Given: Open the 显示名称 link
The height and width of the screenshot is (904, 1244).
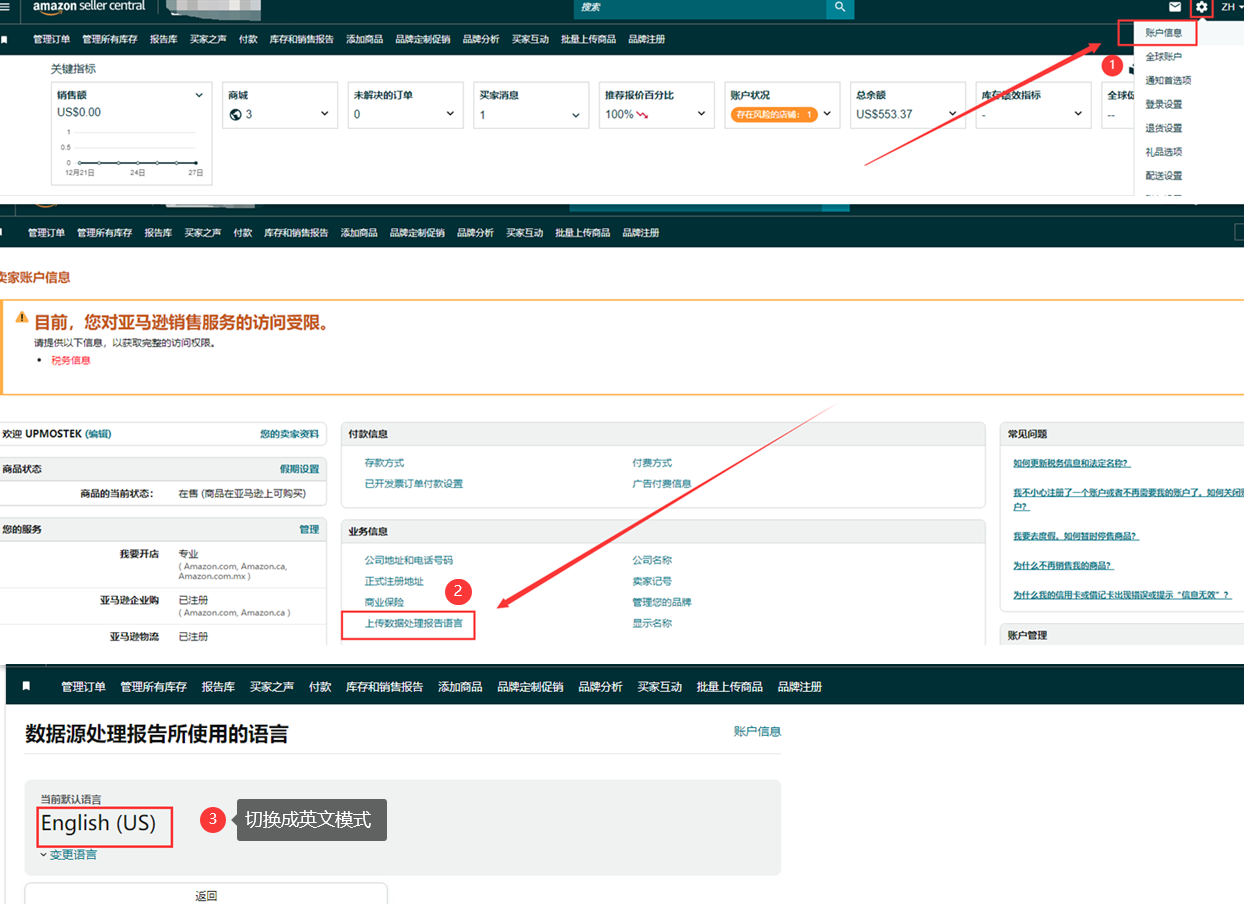Looking at the screenshot, I should click(x=652, y=623).
